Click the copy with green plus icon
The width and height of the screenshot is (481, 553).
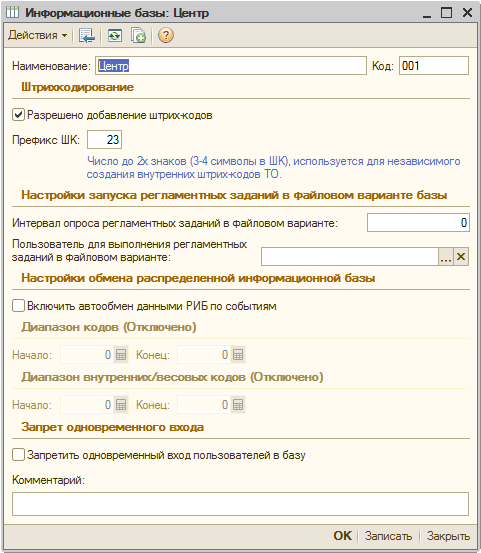[x=138, y=35]
